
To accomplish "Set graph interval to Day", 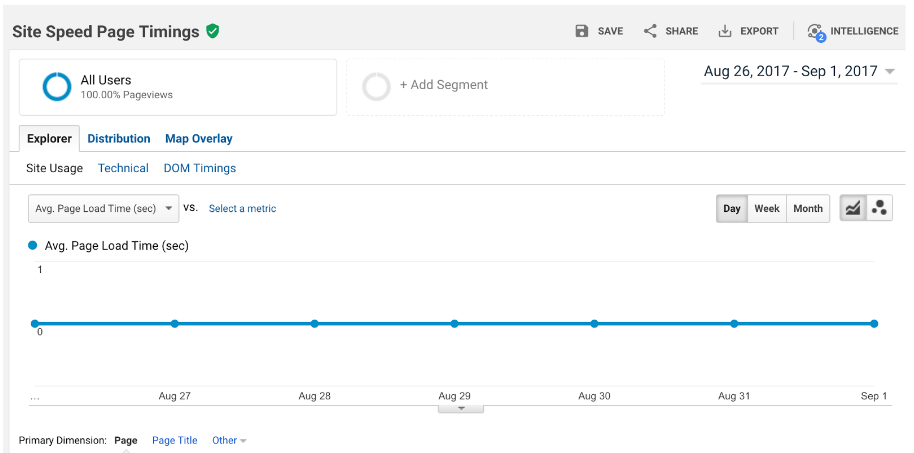I will click(732, 208).
